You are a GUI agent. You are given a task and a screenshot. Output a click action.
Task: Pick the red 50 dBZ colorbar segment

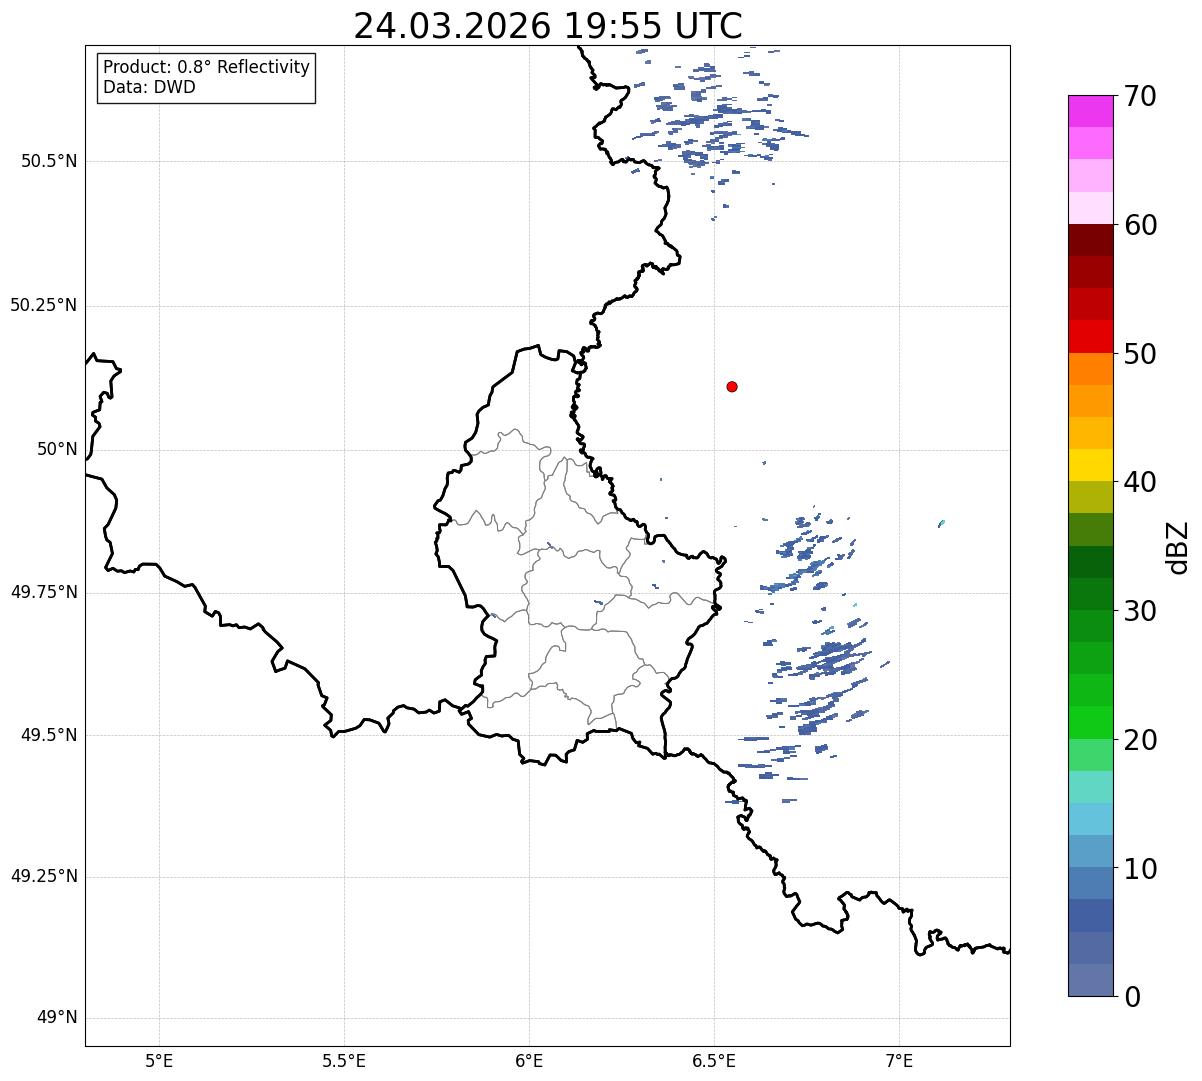click(x=1090, y=337)
